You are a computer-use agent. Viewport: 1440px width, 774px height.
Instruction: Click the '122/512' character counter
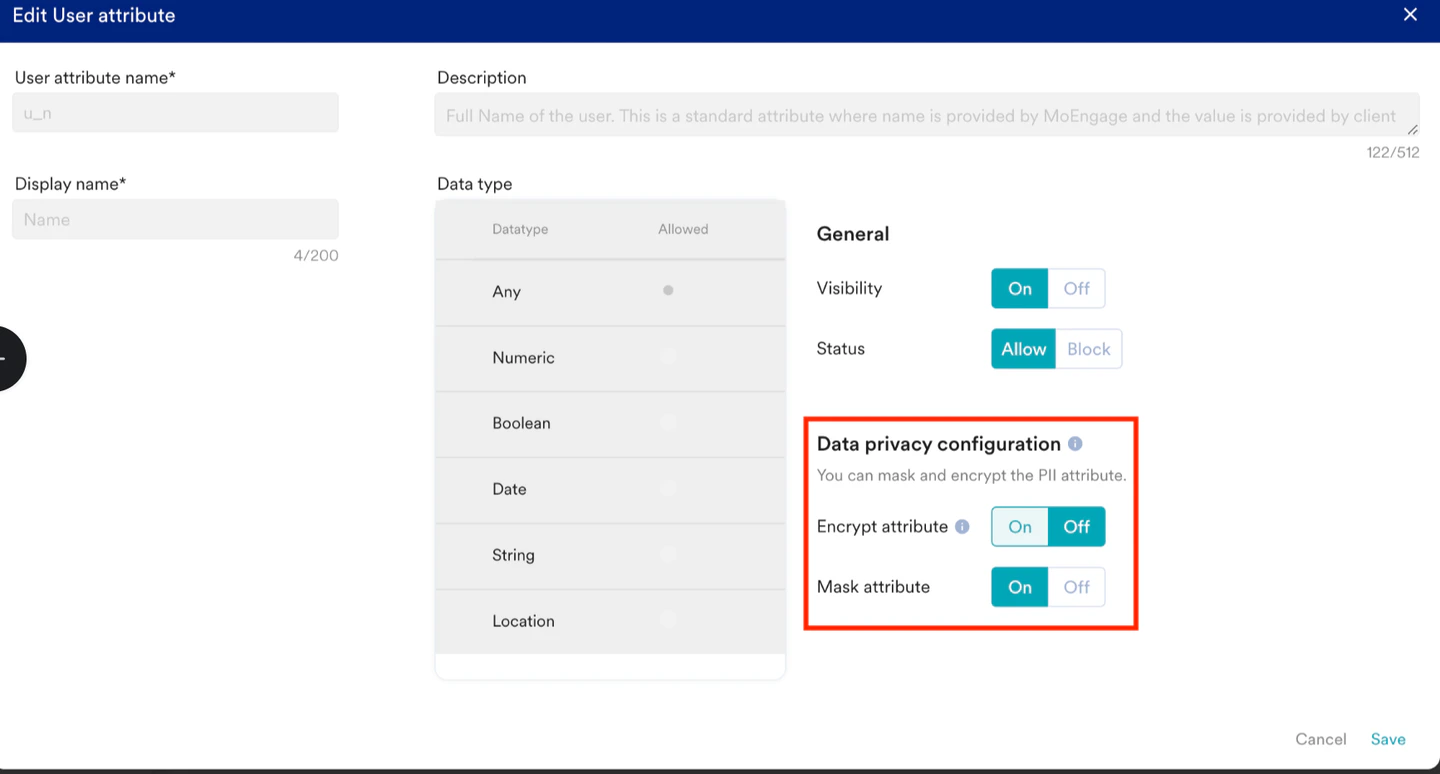1393,152
